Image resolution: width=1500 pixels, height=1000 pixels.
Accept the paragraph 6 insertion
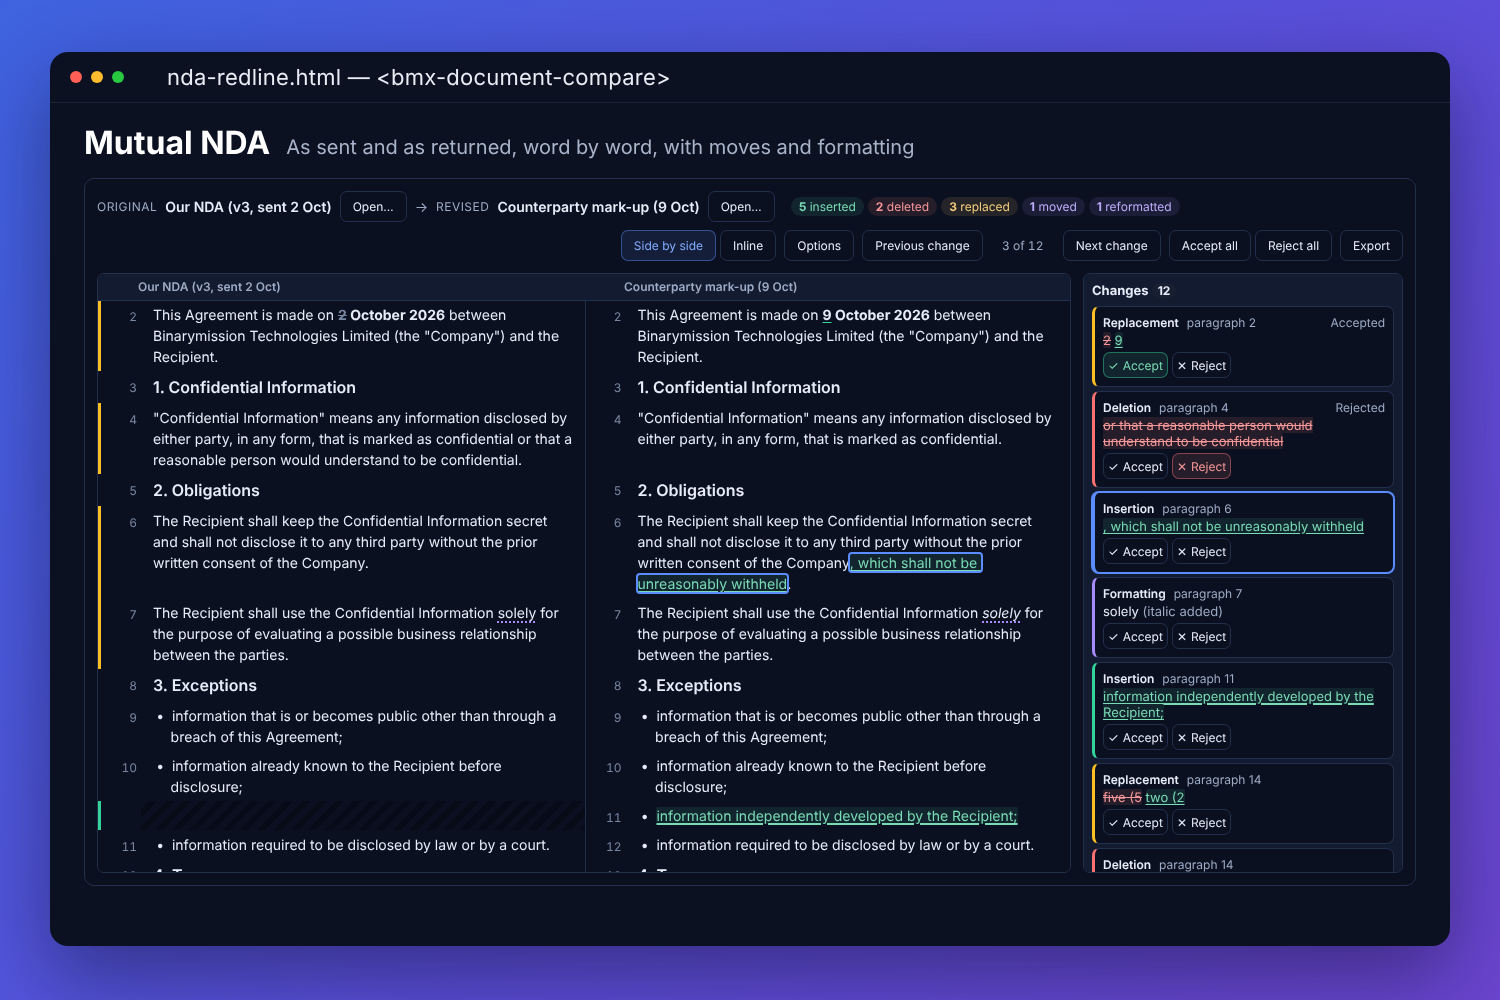pos(1135,552)
